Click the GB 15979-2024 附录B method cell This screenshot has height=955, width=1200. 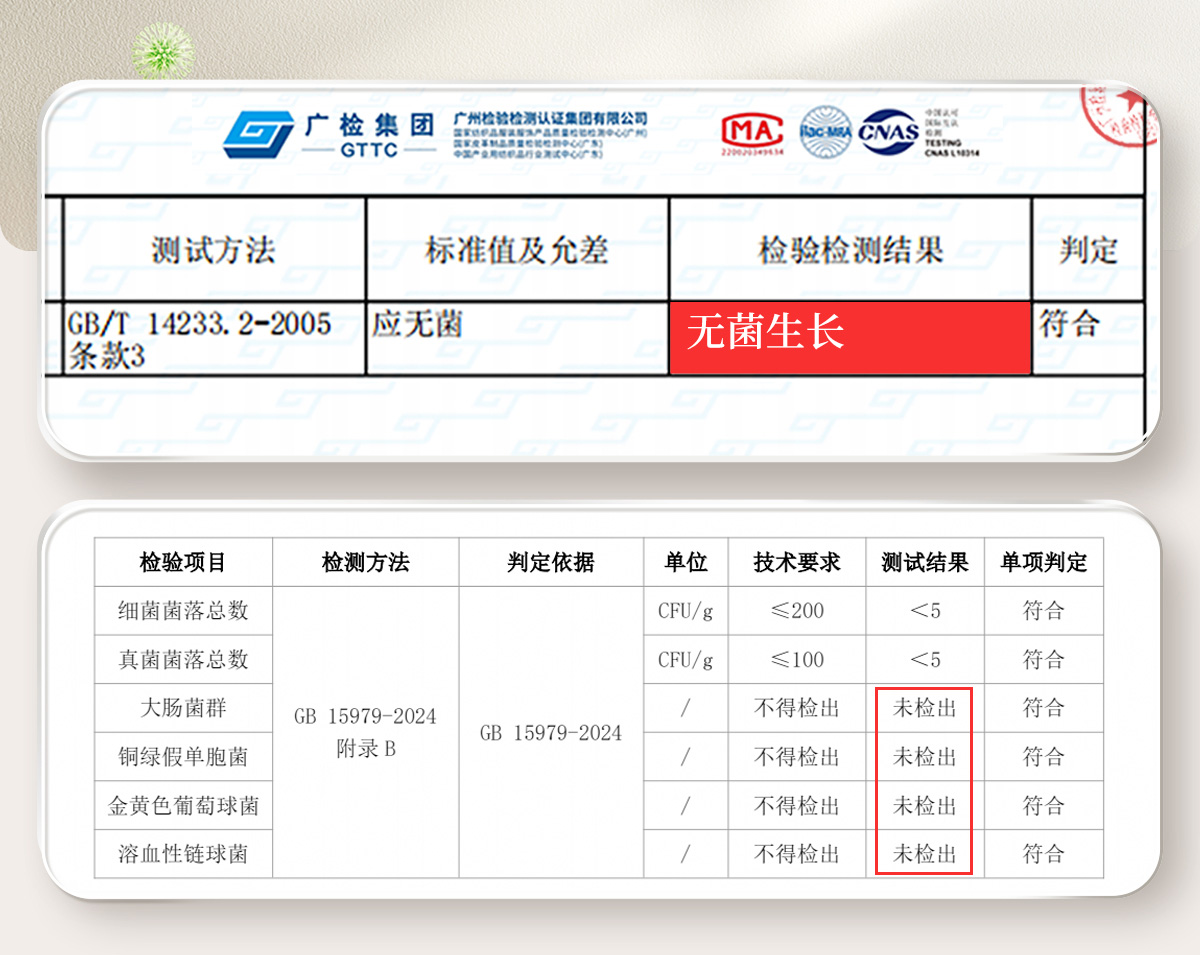(365, 732)
